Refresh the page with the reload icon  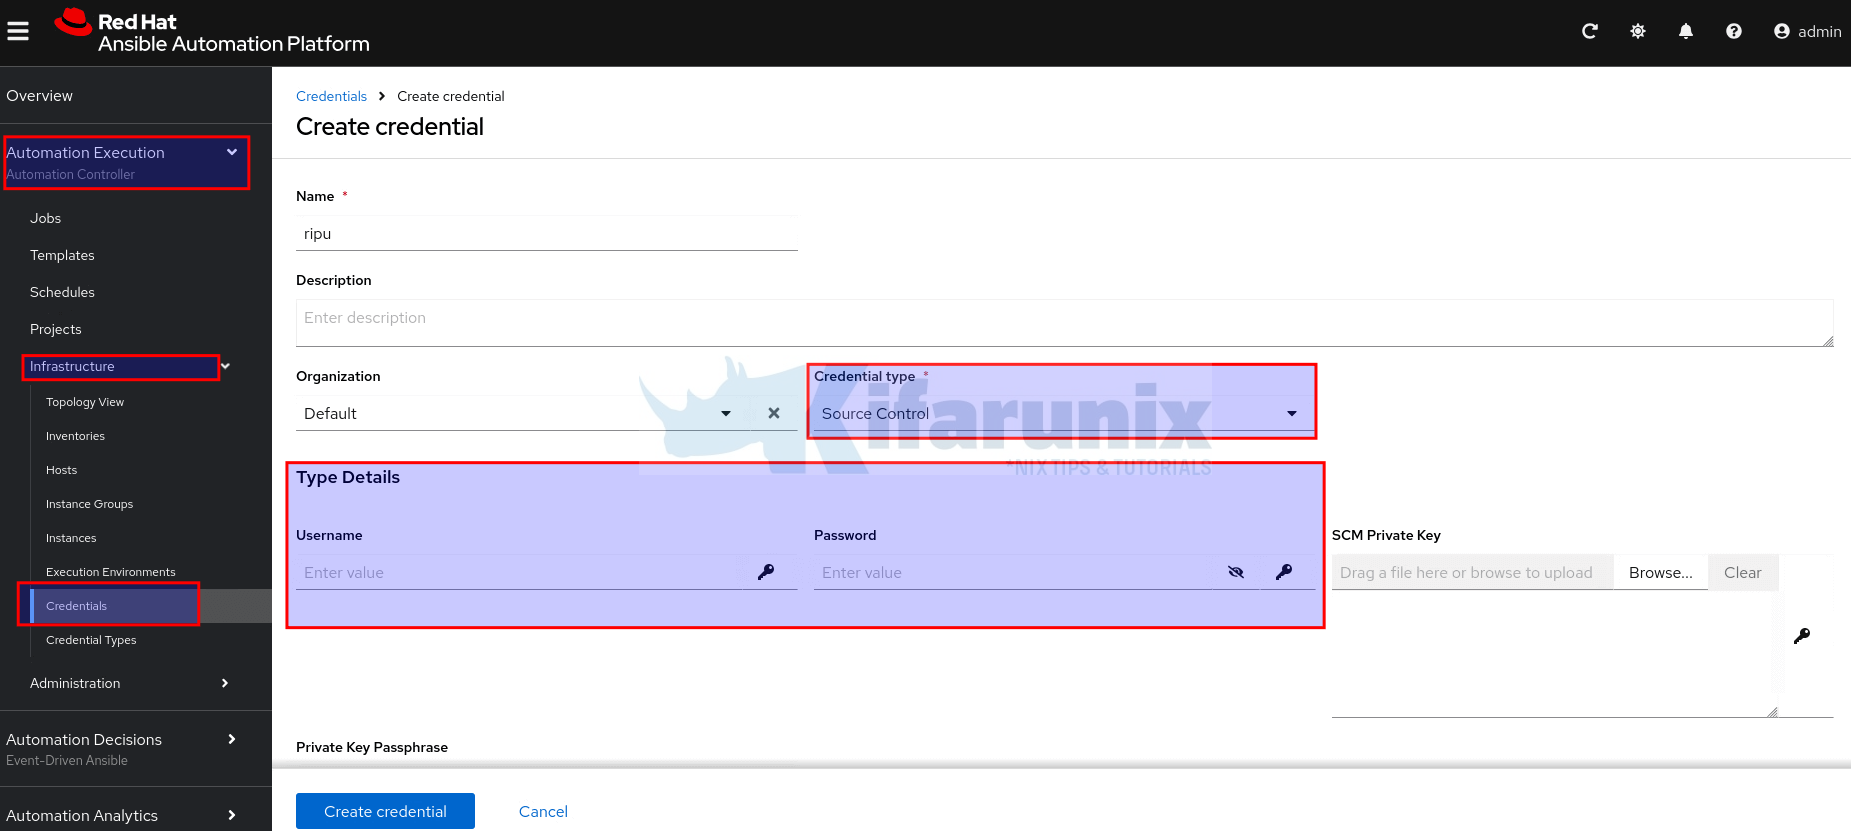(x=1590, y=32)
